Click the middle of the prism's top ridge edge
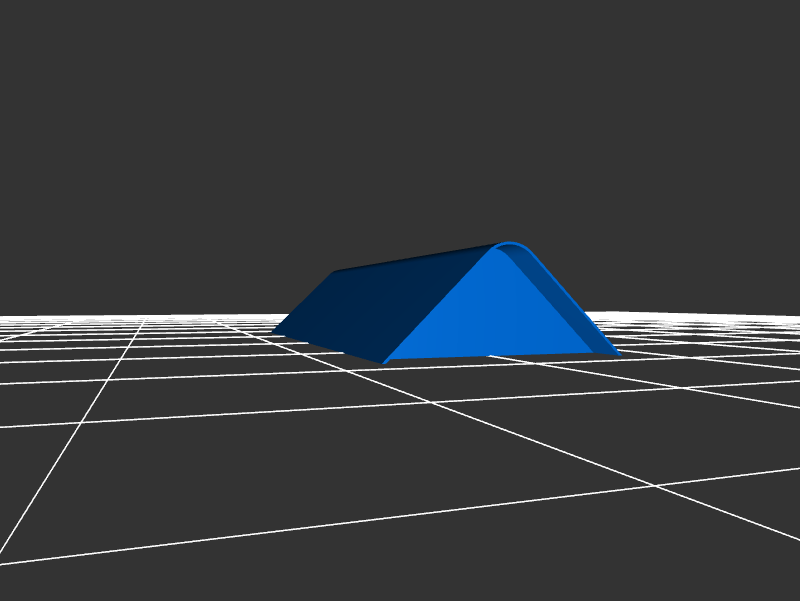Image resolution: width=800 pixels, height=601 pixels. (415, 257)
